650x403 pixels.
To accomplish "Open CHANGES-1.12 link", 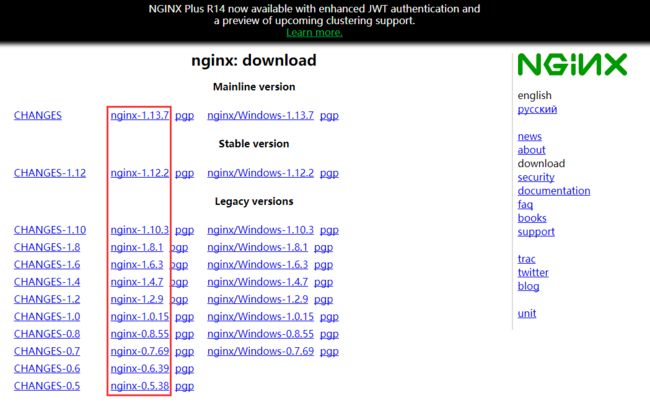I will tap(50, 173).
